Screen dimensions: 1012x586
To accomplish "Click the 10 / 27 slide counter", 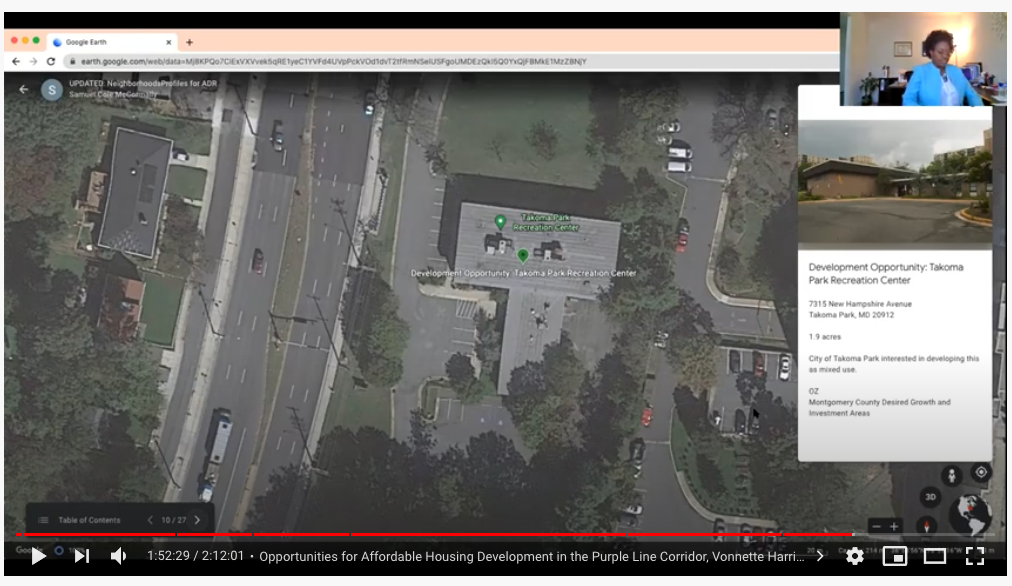I will (x=174, y=520).
